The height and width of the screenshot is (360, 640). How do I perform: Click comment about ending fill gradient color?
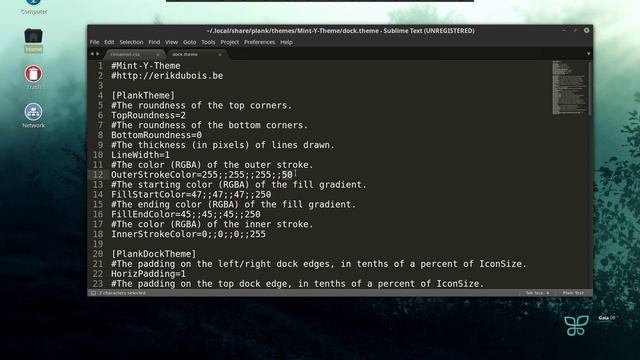(233, 204)
